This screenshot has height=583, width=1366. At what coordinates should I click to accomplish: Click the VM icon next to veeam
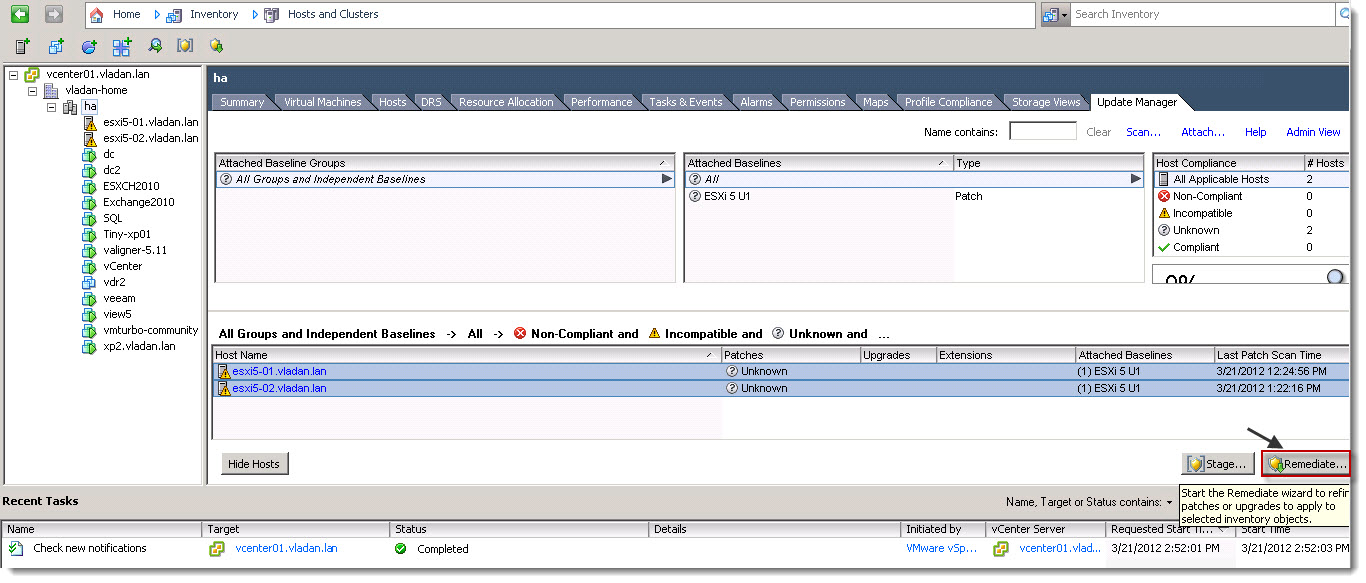[x=90, y=299]
